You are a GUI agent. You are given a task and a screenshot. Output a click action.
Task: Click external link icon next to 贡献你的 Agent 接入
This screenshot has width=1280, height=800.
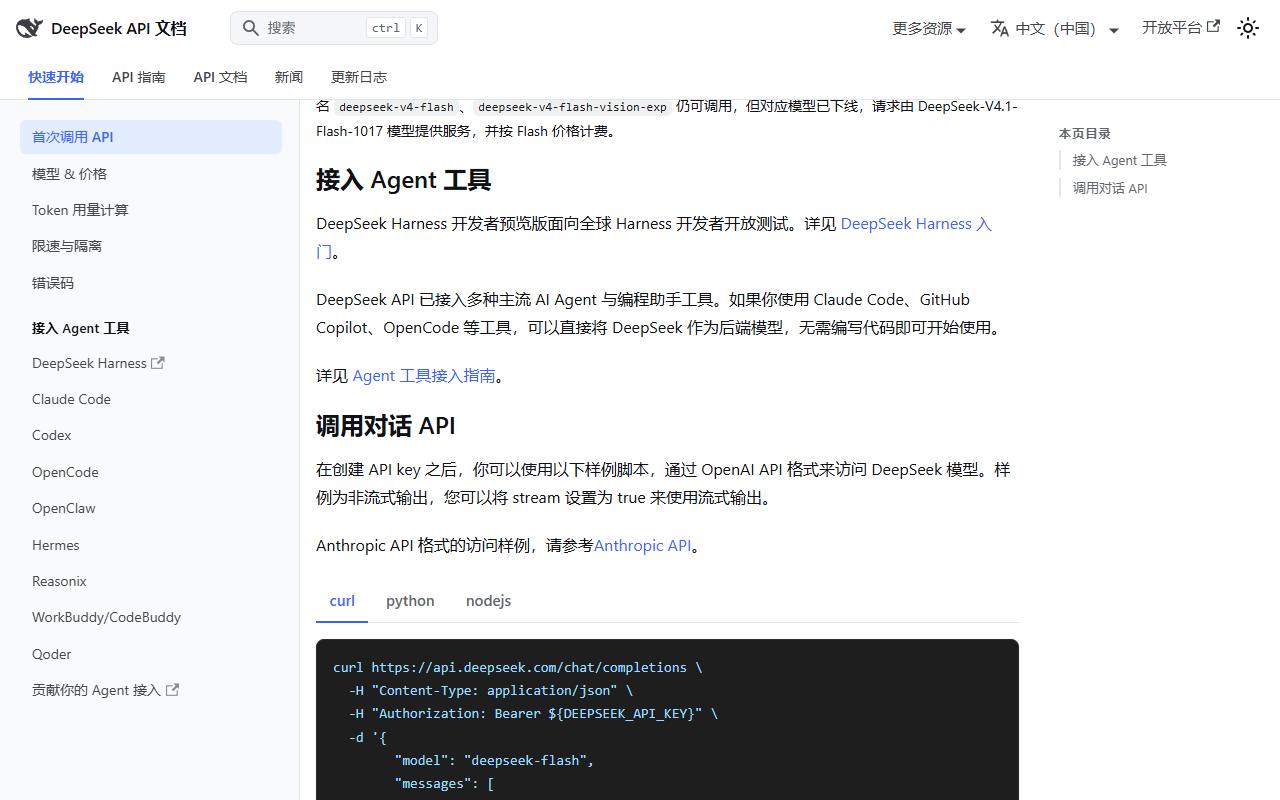pos(172,690)
